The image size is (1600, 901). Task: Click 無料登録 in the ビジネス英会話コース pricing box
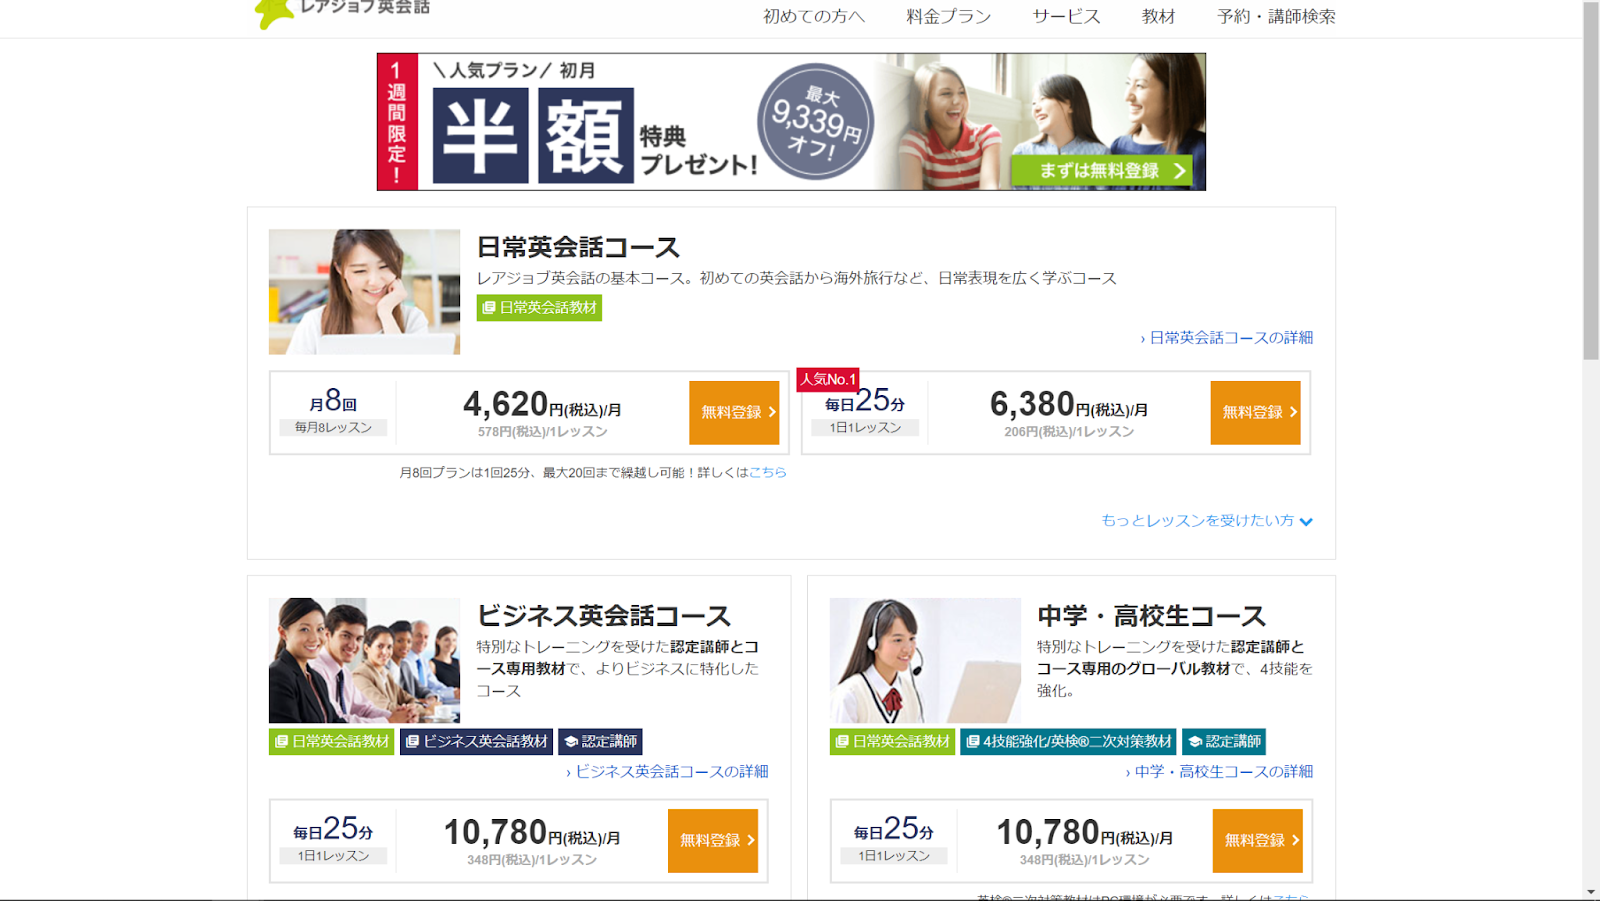pos(713,841)
